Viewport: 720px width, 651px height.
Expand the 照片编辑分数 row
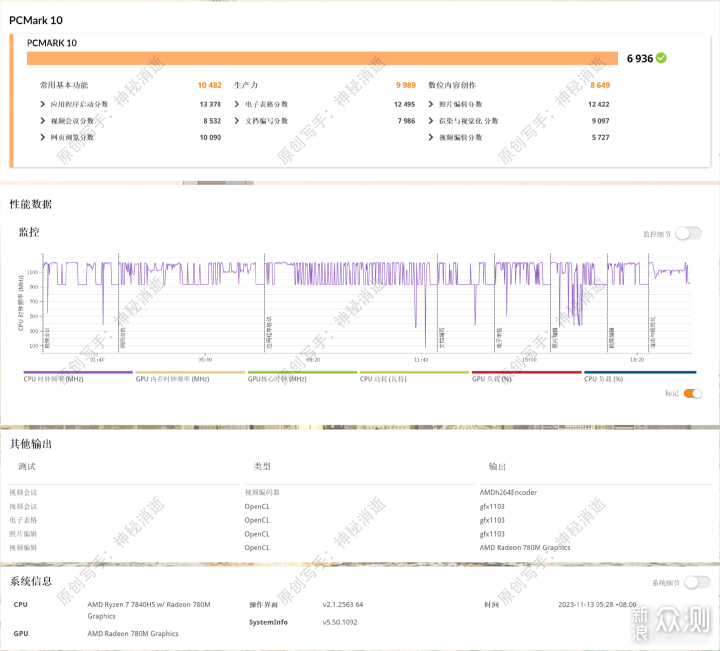tap(431, 104)
